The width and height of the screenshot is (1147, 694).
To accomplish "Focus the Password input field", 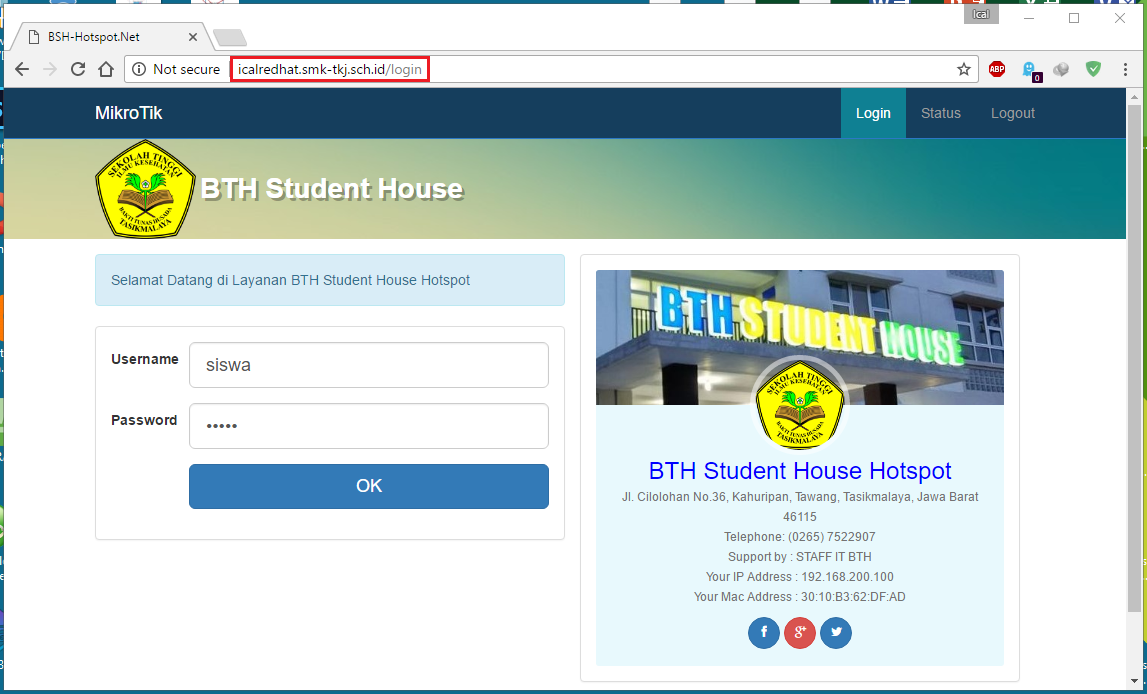I will point(369,426).
